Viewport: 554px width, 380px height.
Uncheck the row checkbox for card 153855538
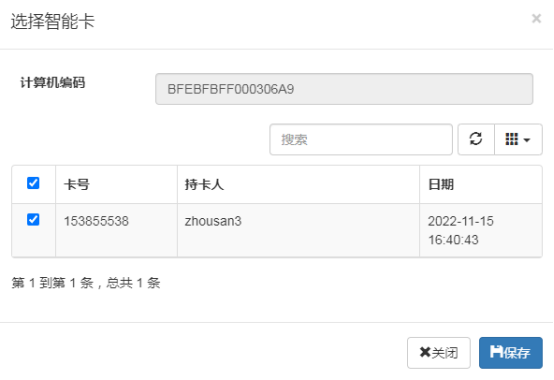pyautogui.click(x=33, y=219)
